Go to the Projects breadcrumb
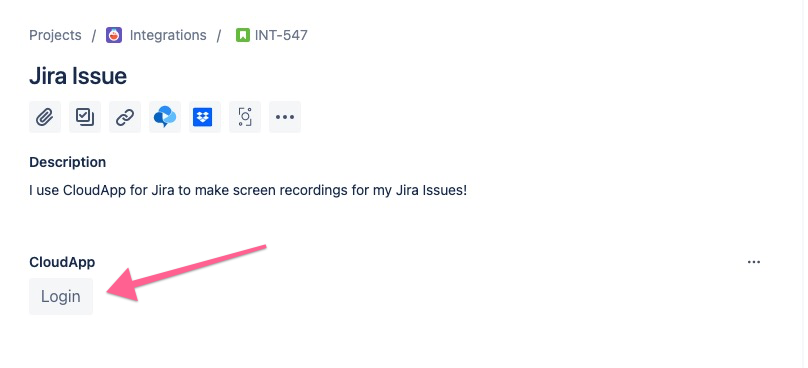Image resolution: width=808 pixels, height=368 pixels. (55, 35)
